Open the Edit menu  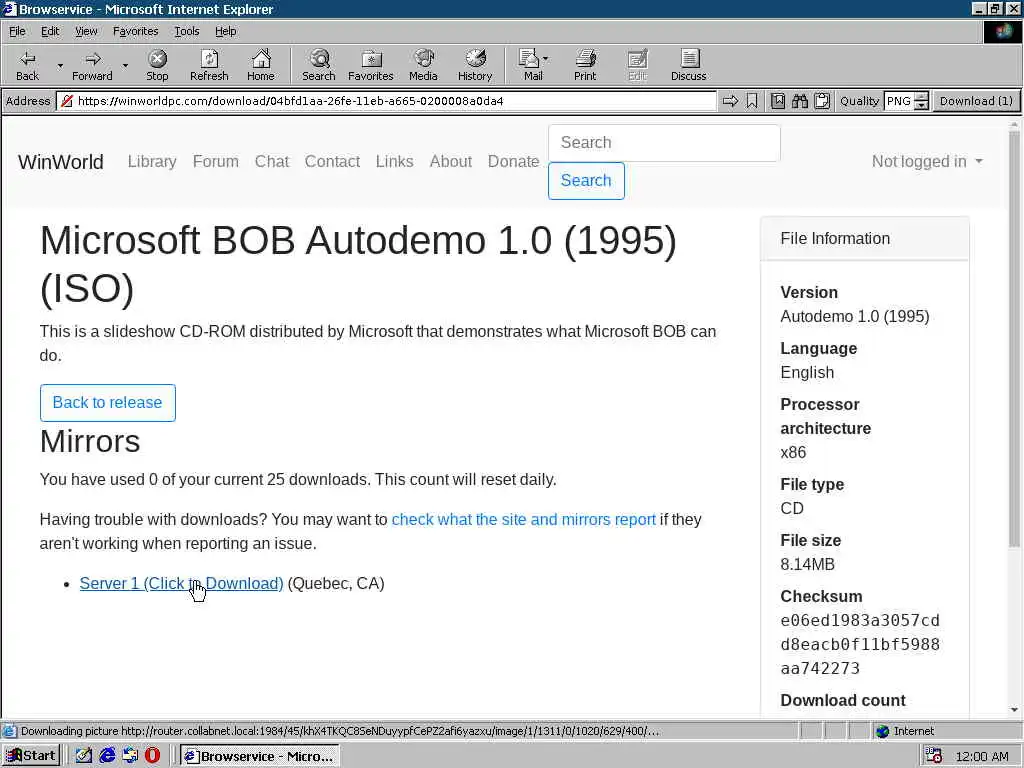(x=50, y=31)
